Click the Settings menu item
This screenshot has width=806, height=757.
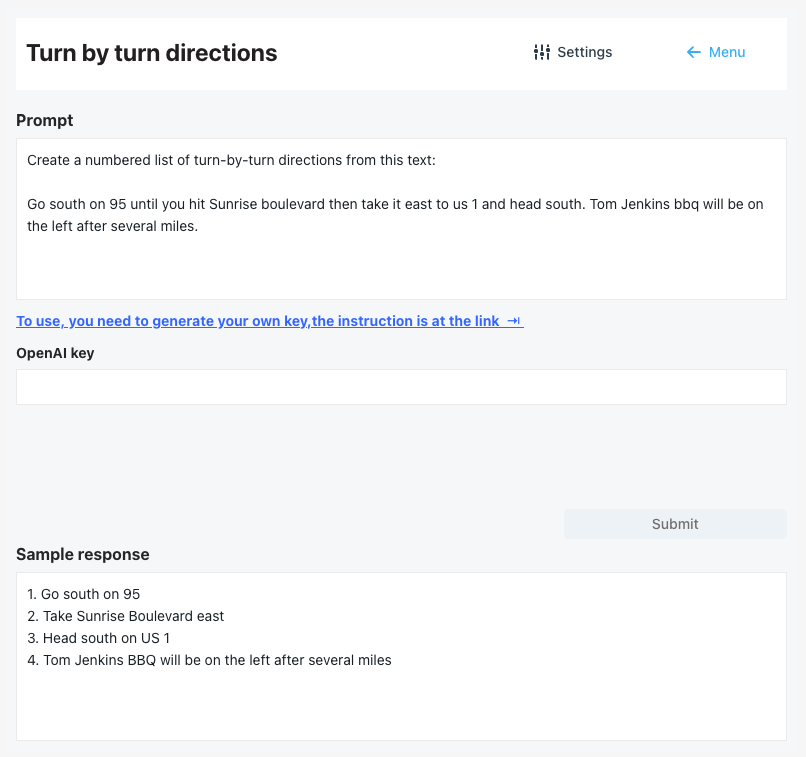click(x=584, y=52)
